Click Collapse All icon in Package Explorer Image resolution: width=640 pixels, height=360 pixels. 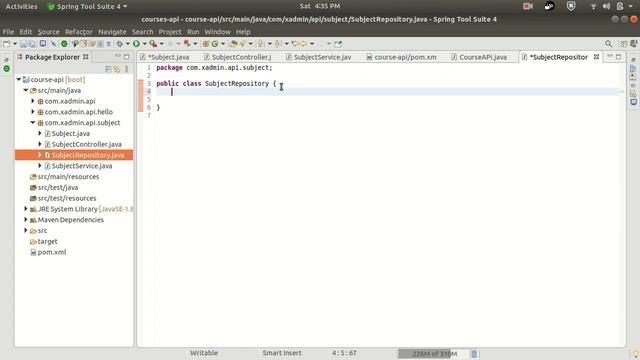(108, 69)
